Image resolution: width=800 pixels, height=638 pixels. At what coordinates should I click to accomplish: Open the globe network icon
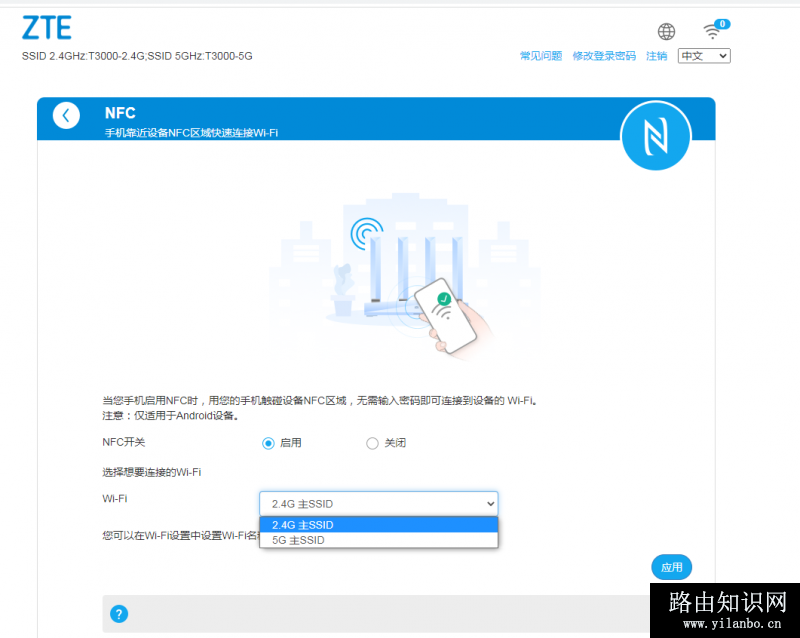click(666, 31)
